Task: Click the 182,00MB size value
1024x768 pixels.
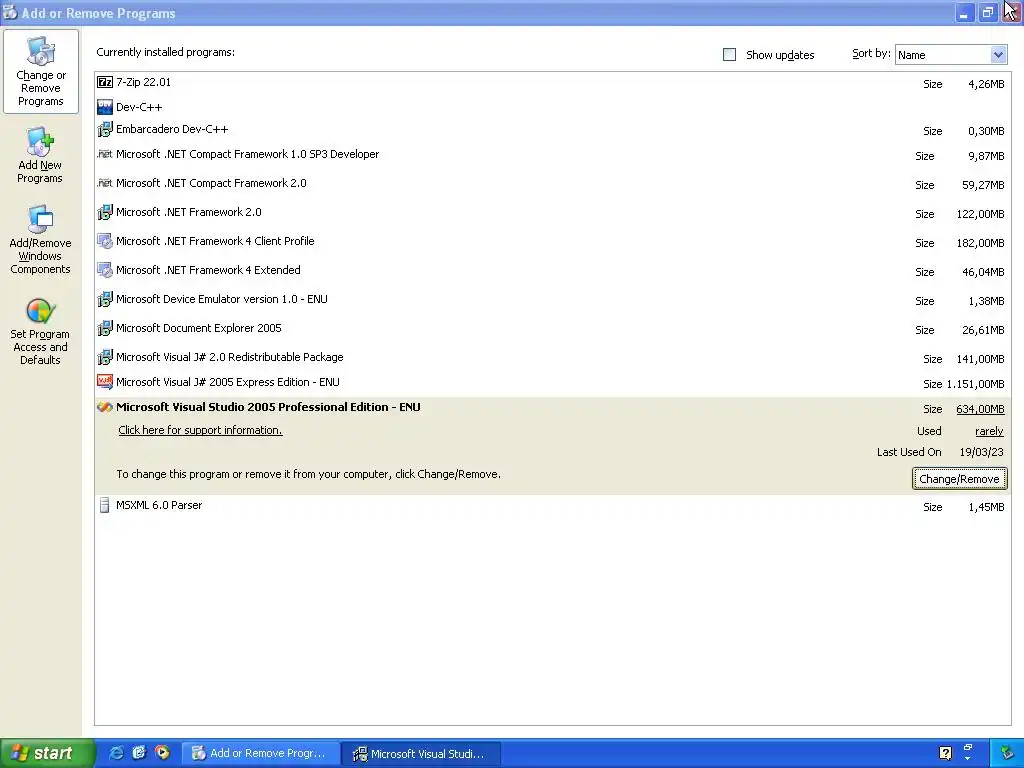Action: click(980, 244)
